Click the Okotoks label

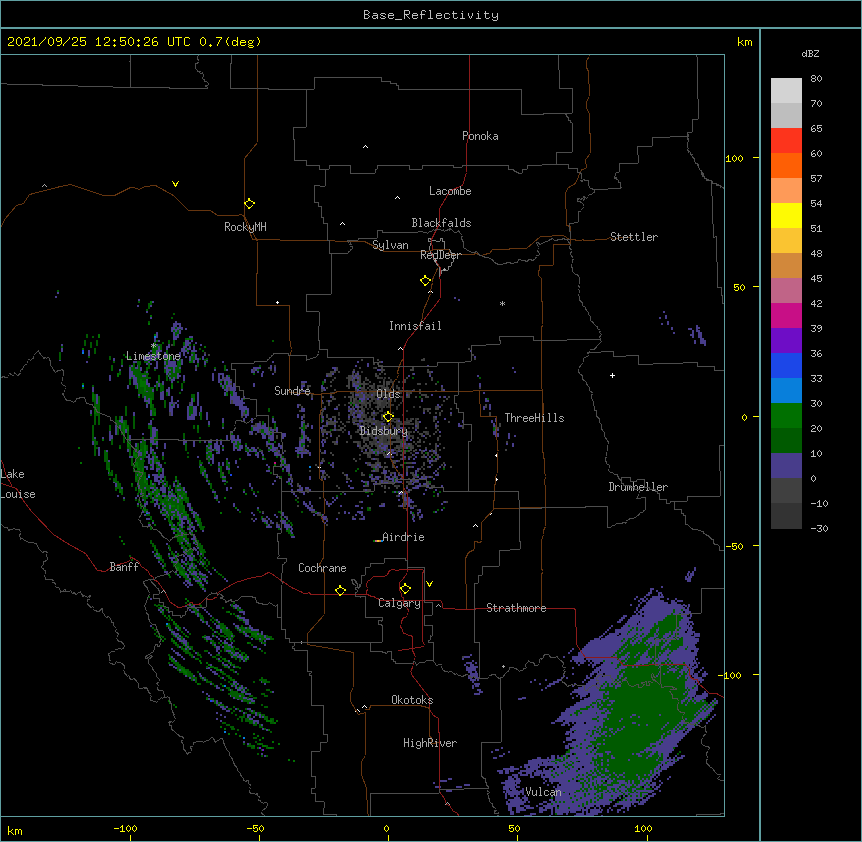tap(412, 700)
